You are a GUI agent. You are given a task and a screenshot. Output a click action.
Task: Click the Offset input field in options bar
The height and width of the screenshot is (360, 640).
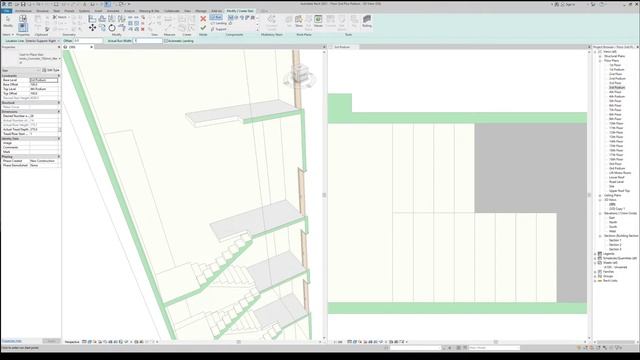88,41
